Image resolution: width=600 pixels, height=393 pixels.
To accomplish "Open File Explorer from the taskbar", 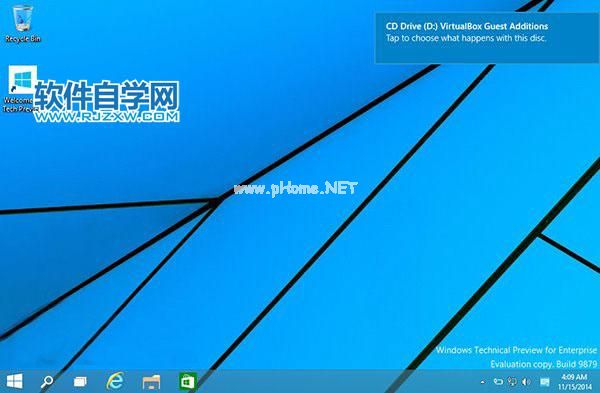I will tap(151, 382).
